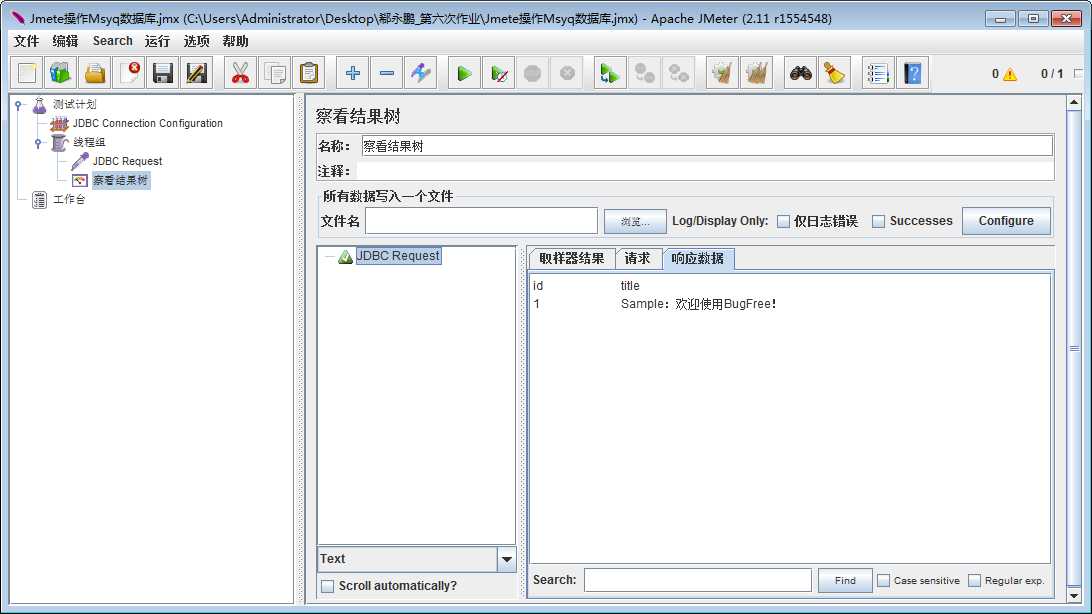1092x614 pixels.
Task: Clear results with the broom icon
Action: click(722, 73)
